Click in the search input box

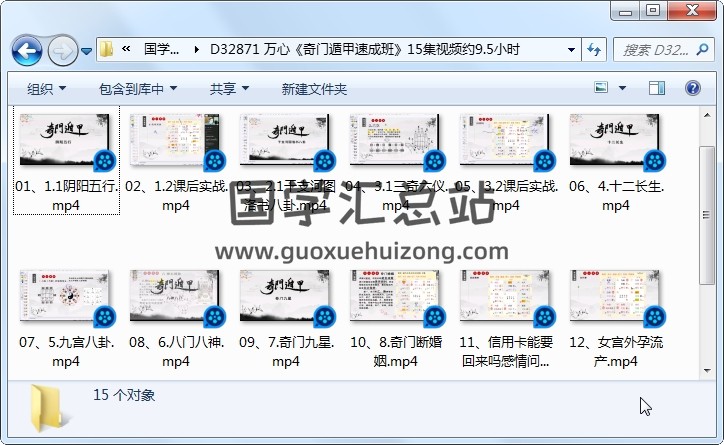[650, 49]
